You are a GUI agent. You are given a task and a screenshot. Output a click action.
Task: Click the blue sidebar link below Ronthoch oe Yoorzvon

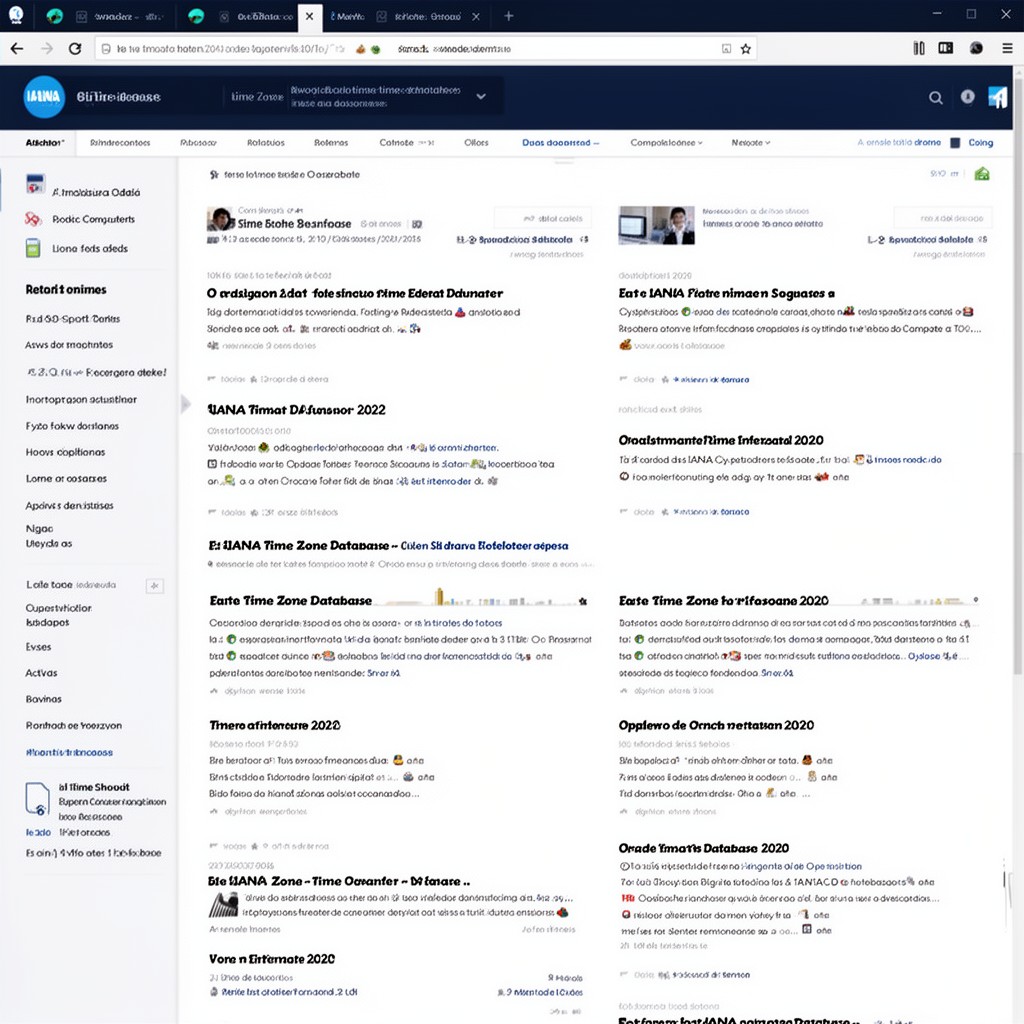69,752
